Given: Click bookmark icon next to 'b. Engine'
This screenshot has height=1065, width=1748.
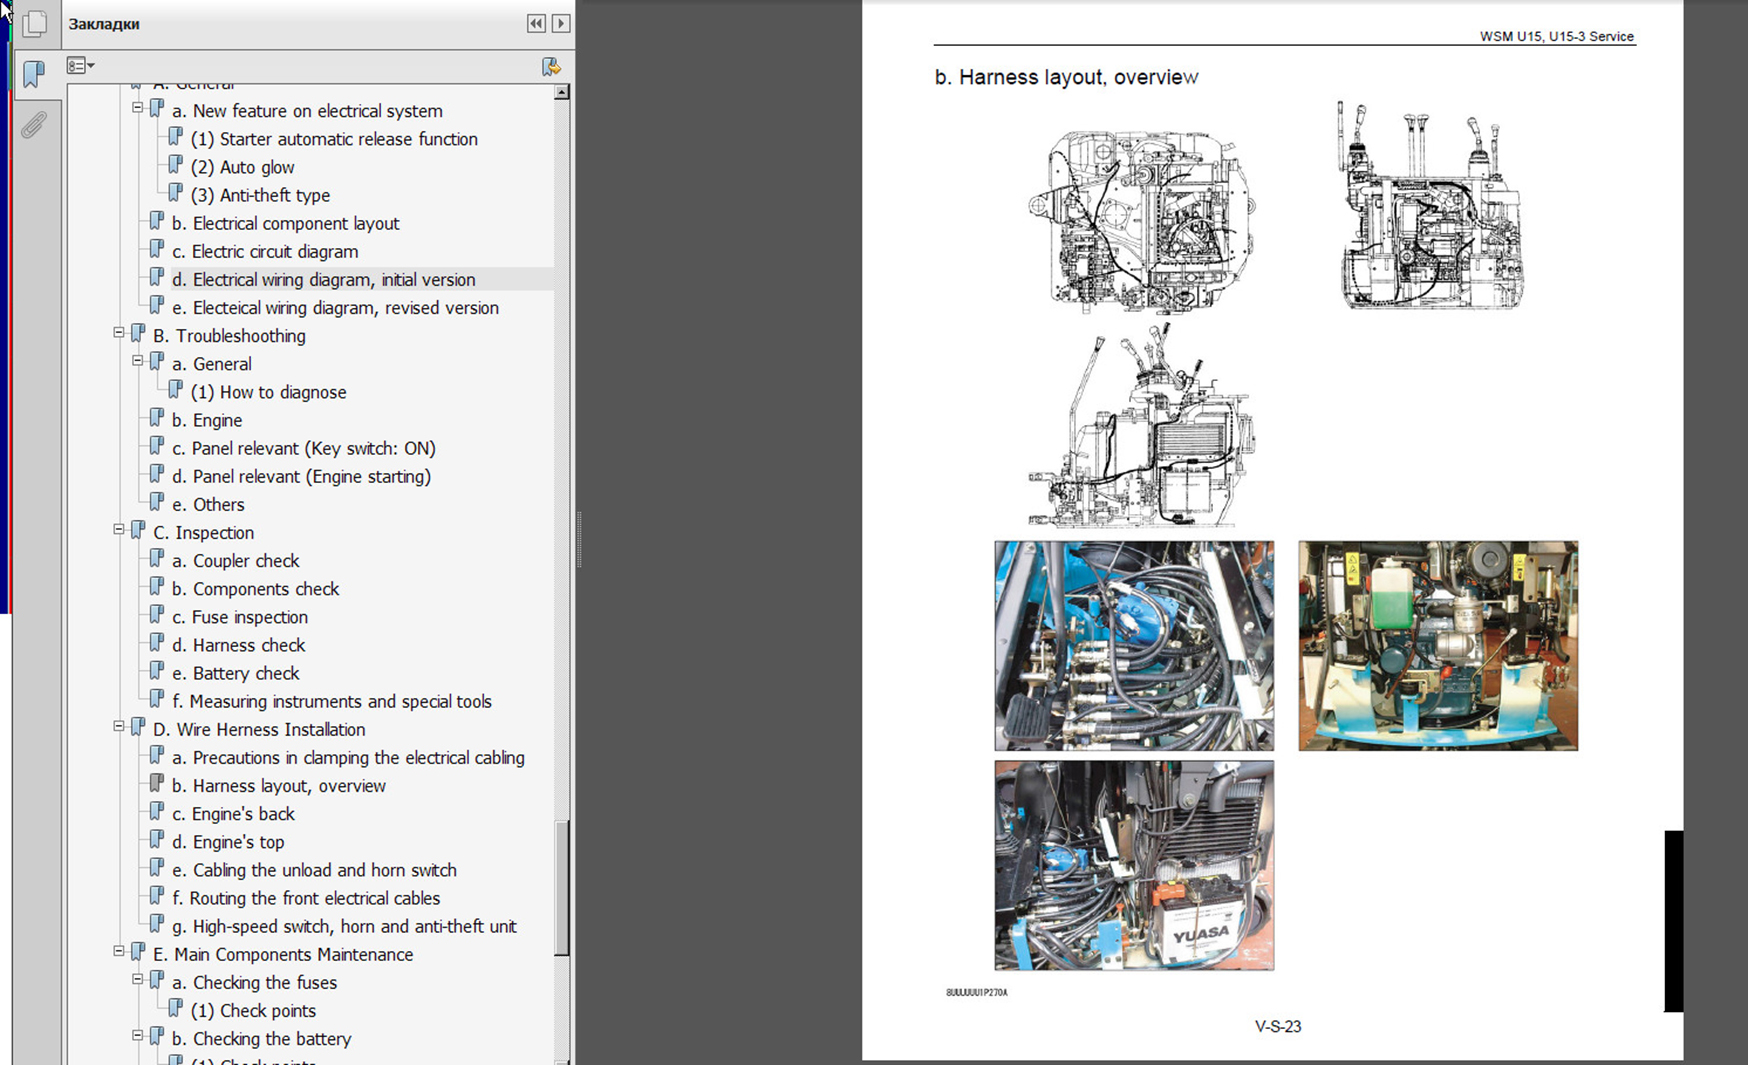Looking at the screenshot, I should (x=157, y=419).
